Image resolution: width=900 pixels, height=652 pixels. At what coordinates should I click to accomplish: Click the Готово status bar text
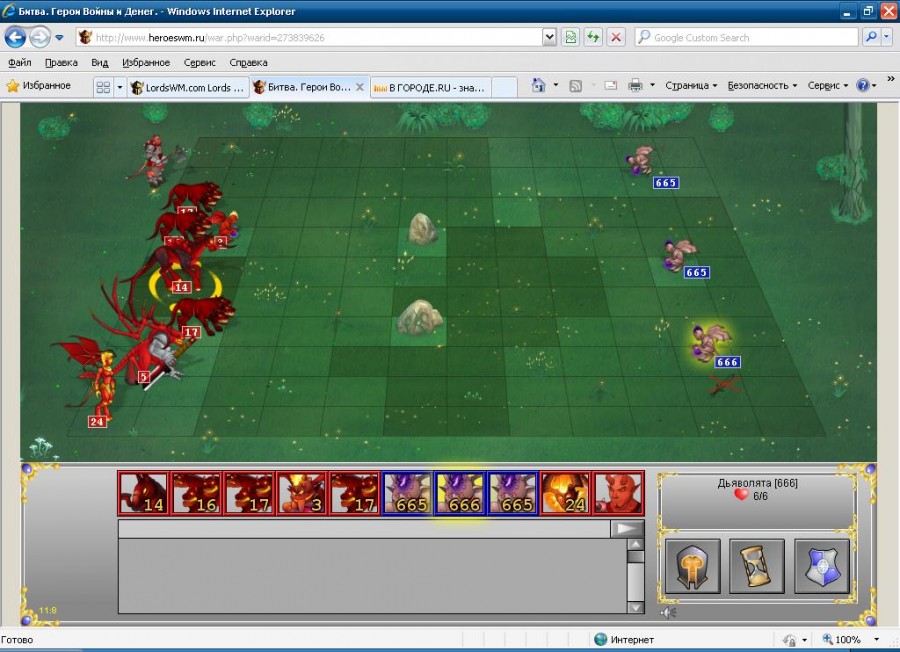[x=17, y=639]
